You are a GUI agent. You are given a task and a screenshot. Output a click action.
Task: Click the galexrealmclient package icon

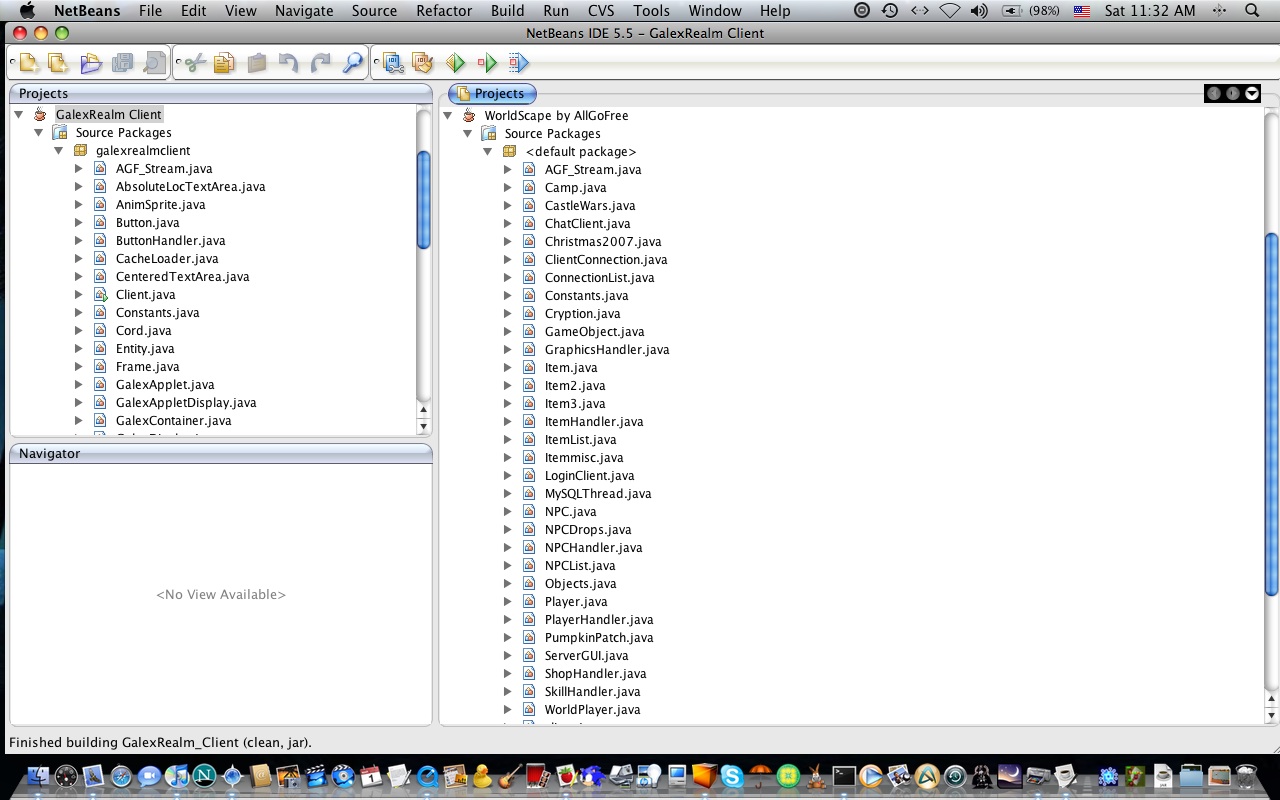click(80, 151)
